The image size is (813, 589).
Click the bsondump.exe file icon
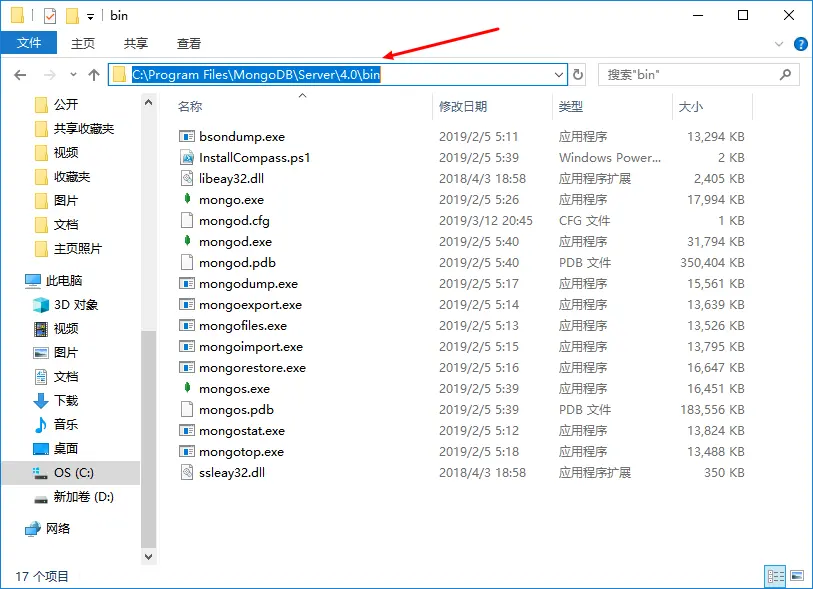coord(187,136)
